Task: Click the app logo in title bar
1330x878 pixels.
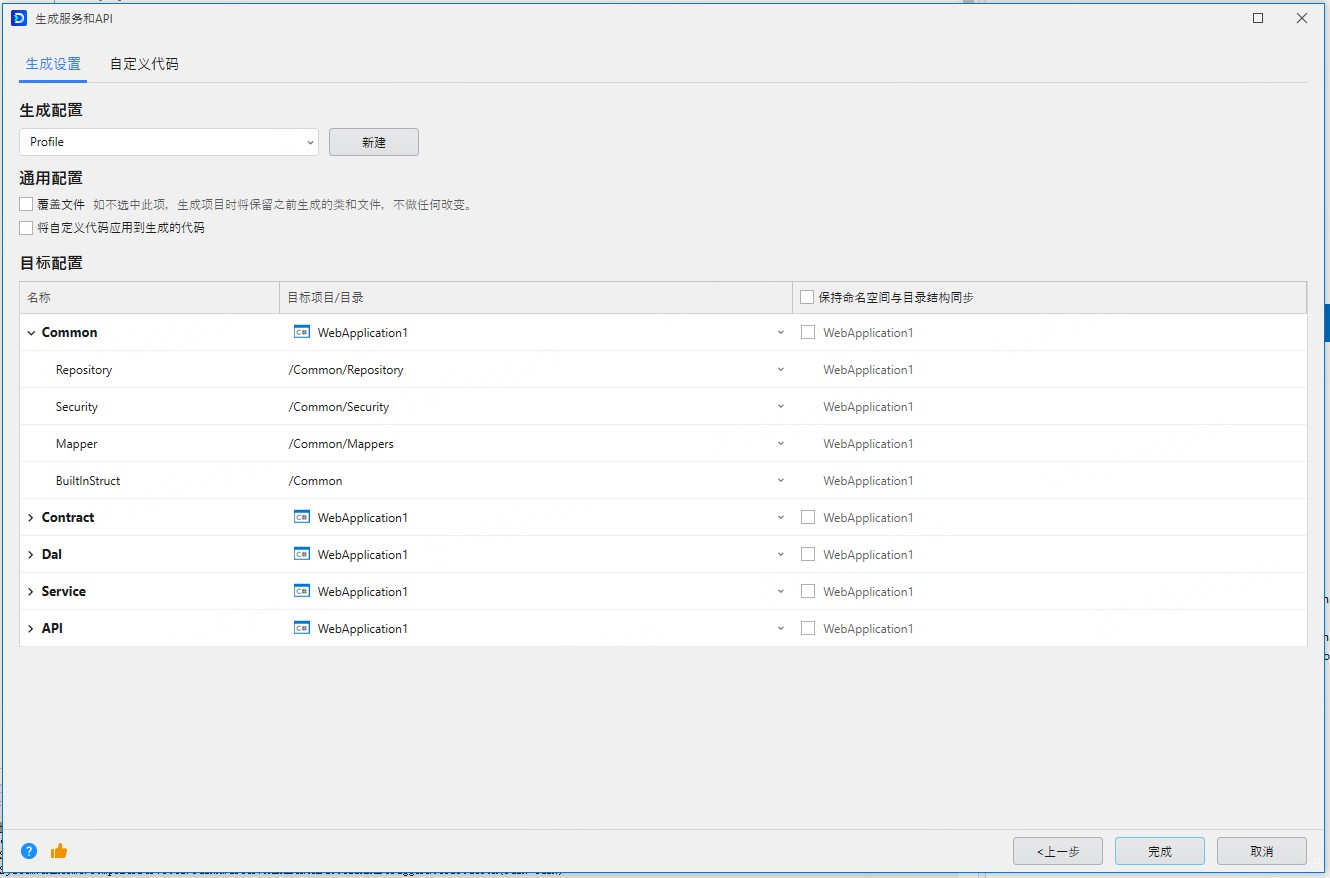Action: point(18,18)
